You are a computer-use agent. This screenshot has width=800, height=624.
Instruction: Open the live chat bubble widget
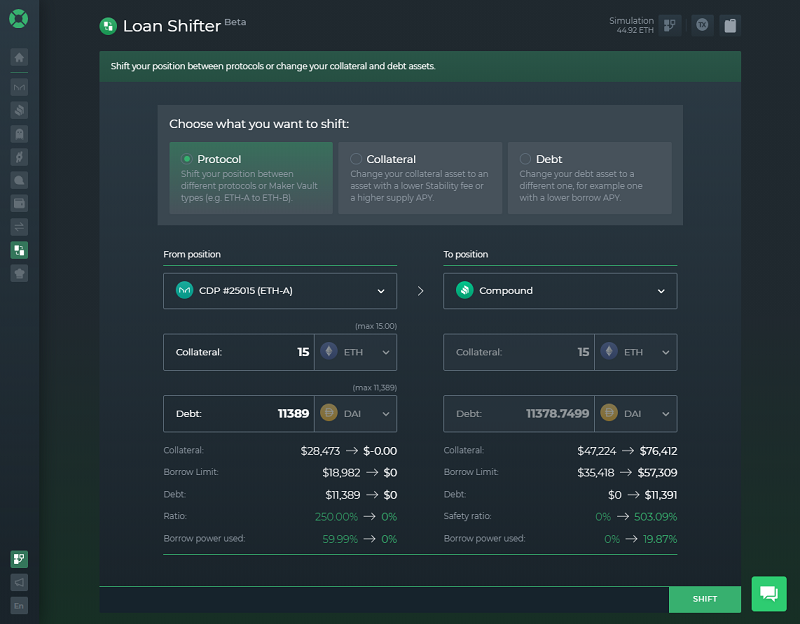[x=769, y=593]
